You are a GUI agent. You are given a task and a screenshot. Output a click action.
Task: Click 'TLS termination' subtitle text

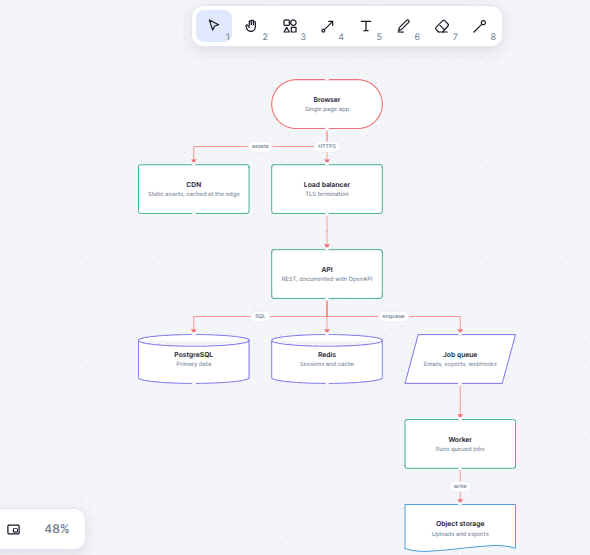[327, 194]
